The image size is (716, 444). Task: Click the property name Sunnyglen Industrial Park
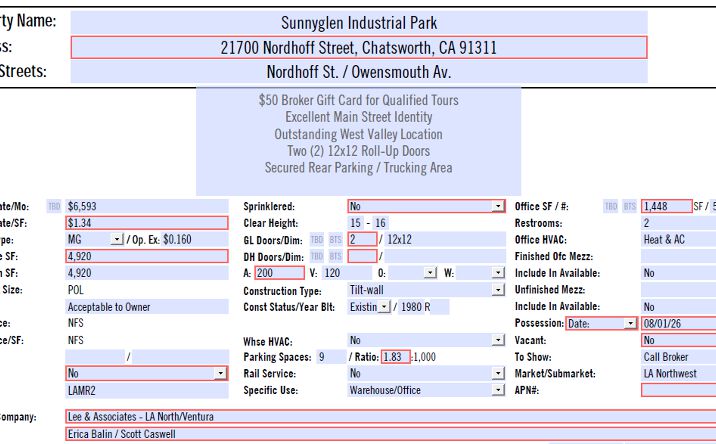pos(359,23)
